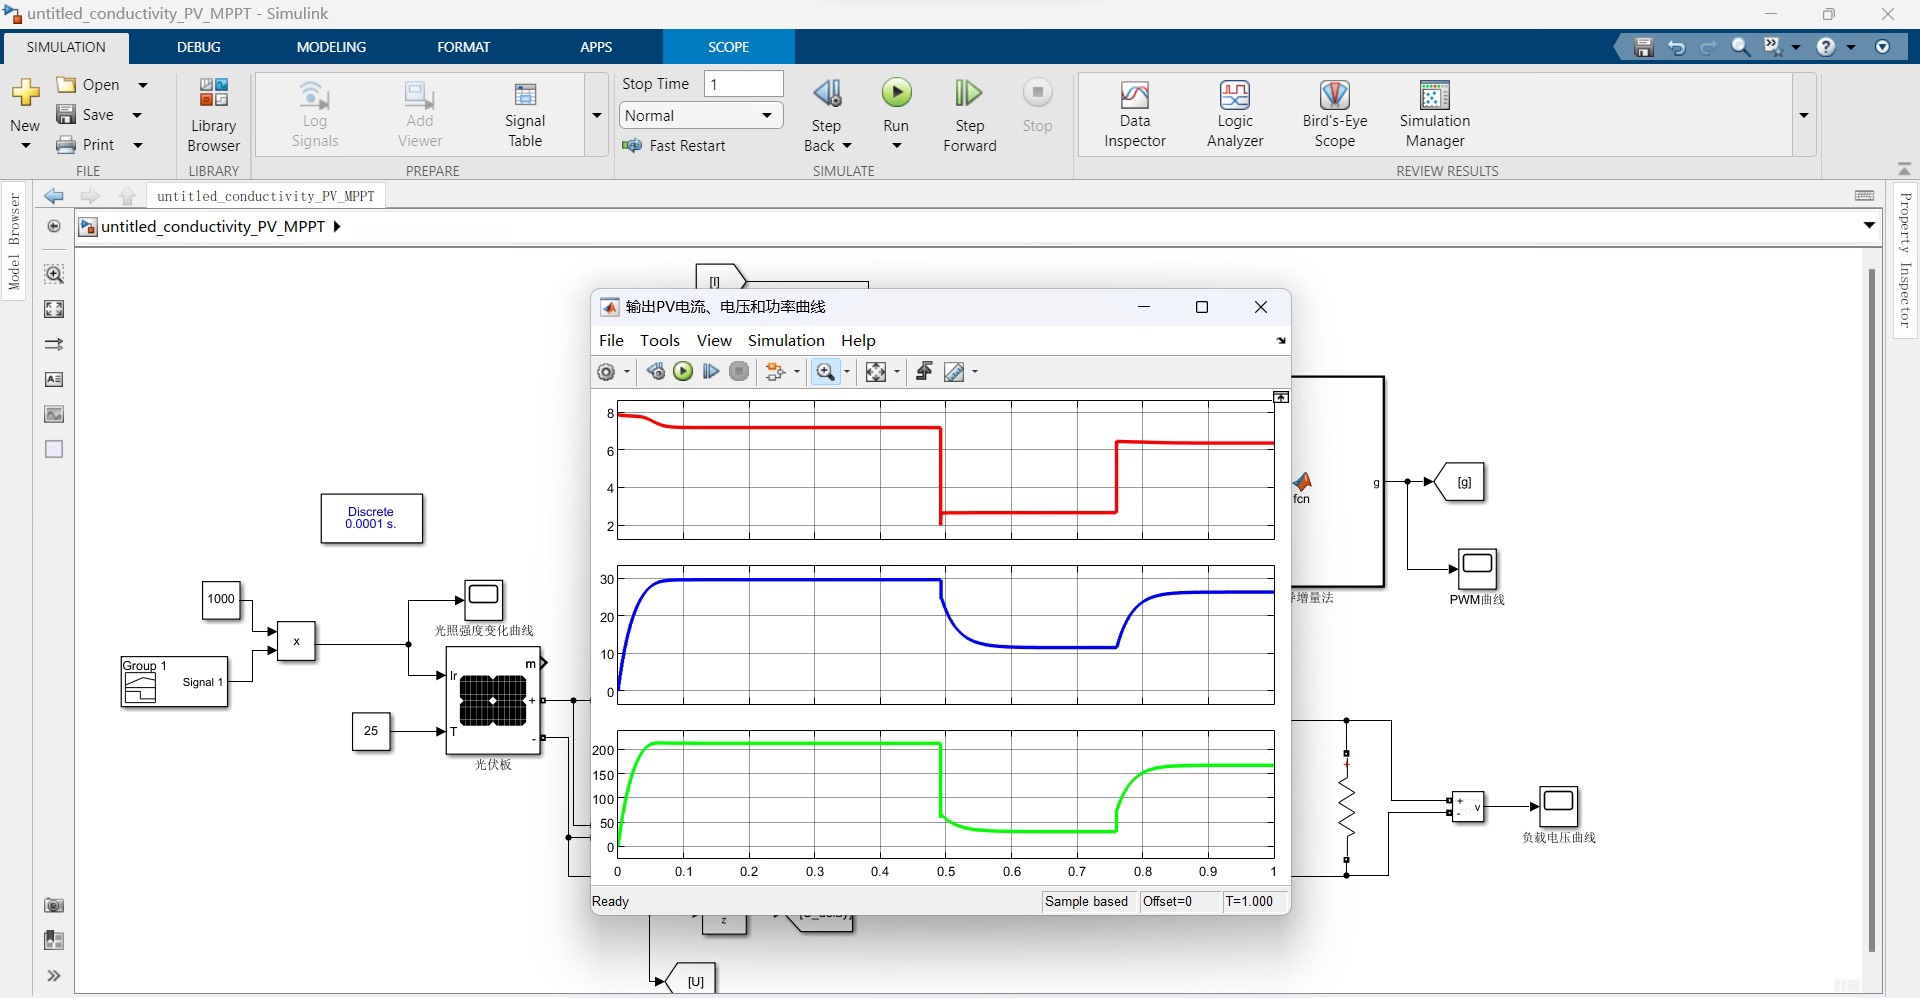Switch to APPS ribbon tab
Viewport: 1920px width, 998px height.
(596, 47)
